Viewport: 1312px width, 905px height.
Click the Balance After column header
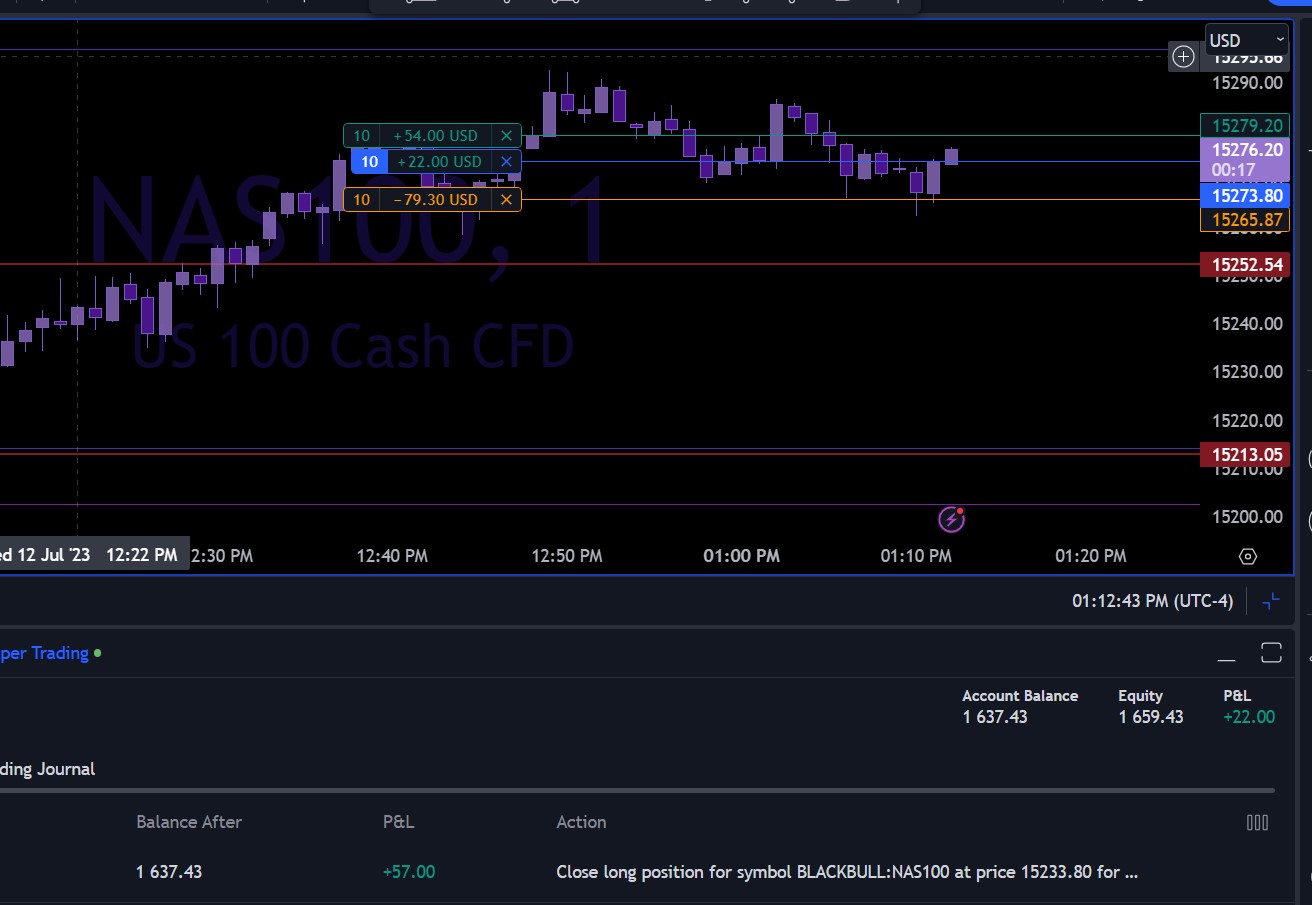pyautogui.click(x=189, y=822)
